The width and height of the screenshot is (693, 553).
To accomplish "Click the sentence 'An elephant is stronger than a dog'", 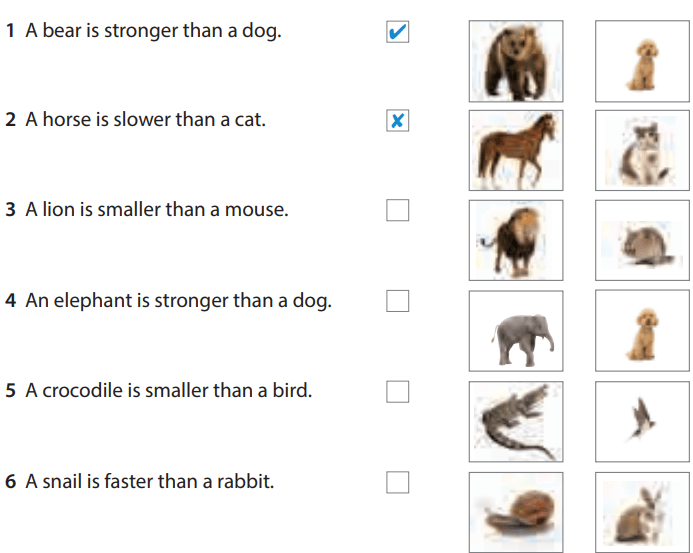I will [x=168, y=301].
